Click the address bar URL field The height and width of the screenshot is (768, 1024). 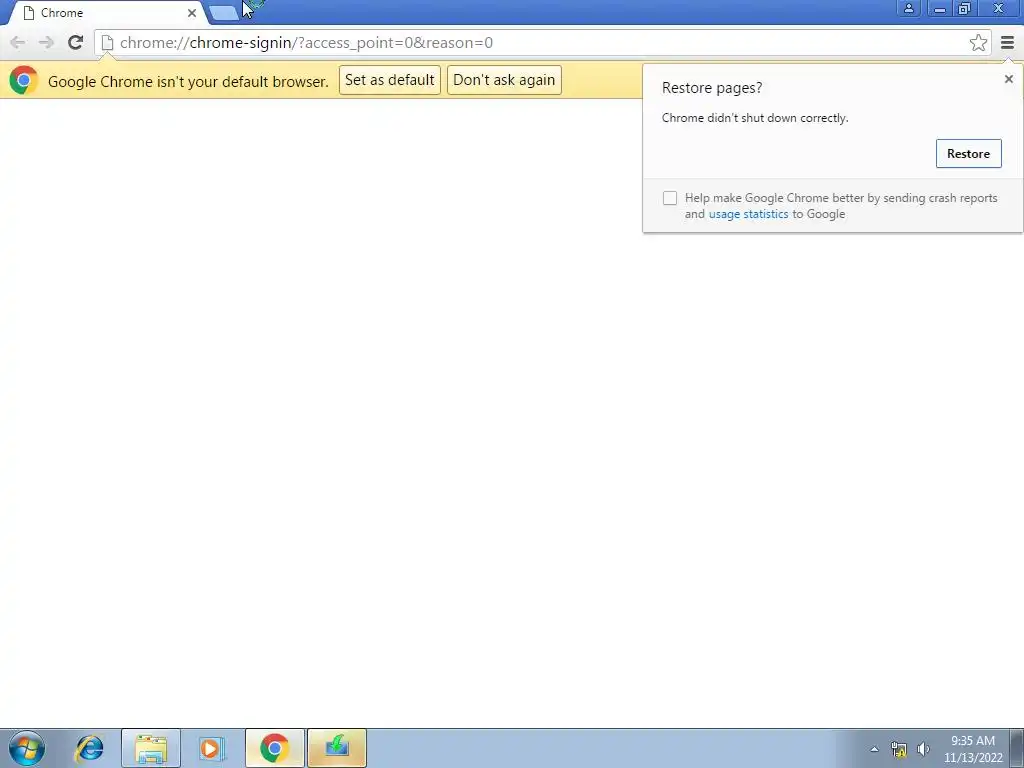(542, 43)
